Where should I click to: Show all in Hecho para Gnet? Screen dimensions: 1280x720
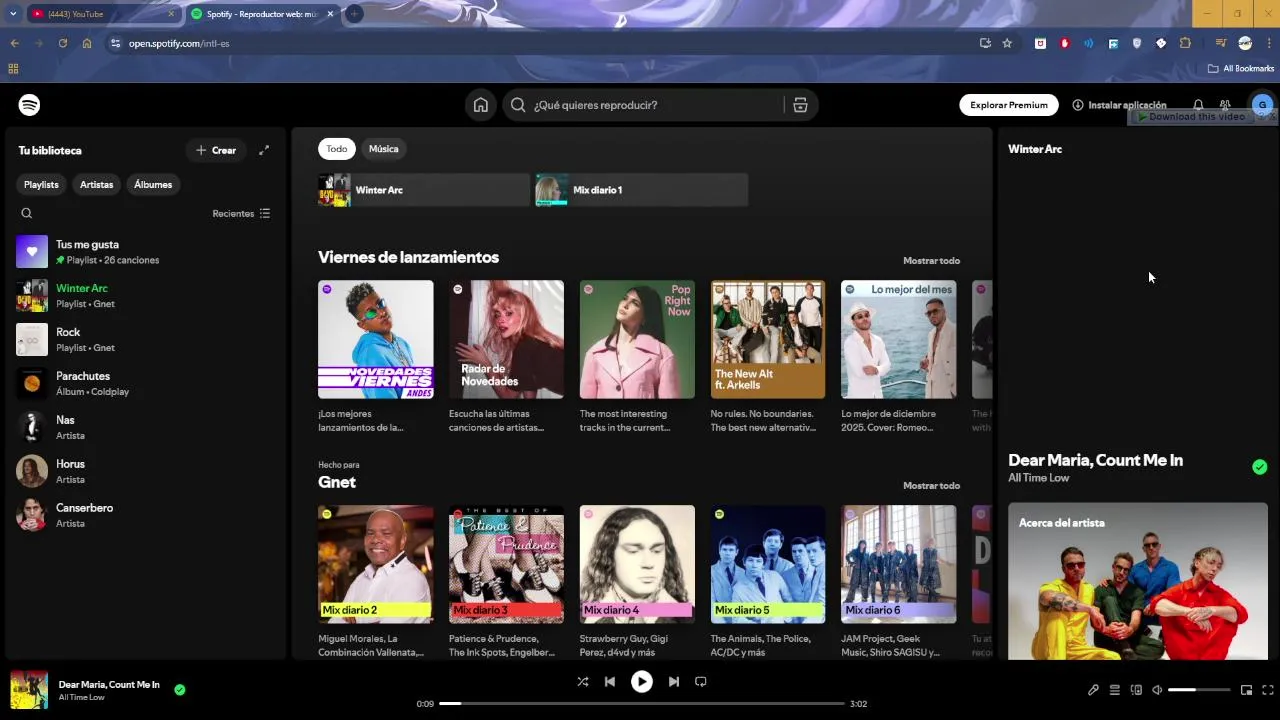[931, 486]
